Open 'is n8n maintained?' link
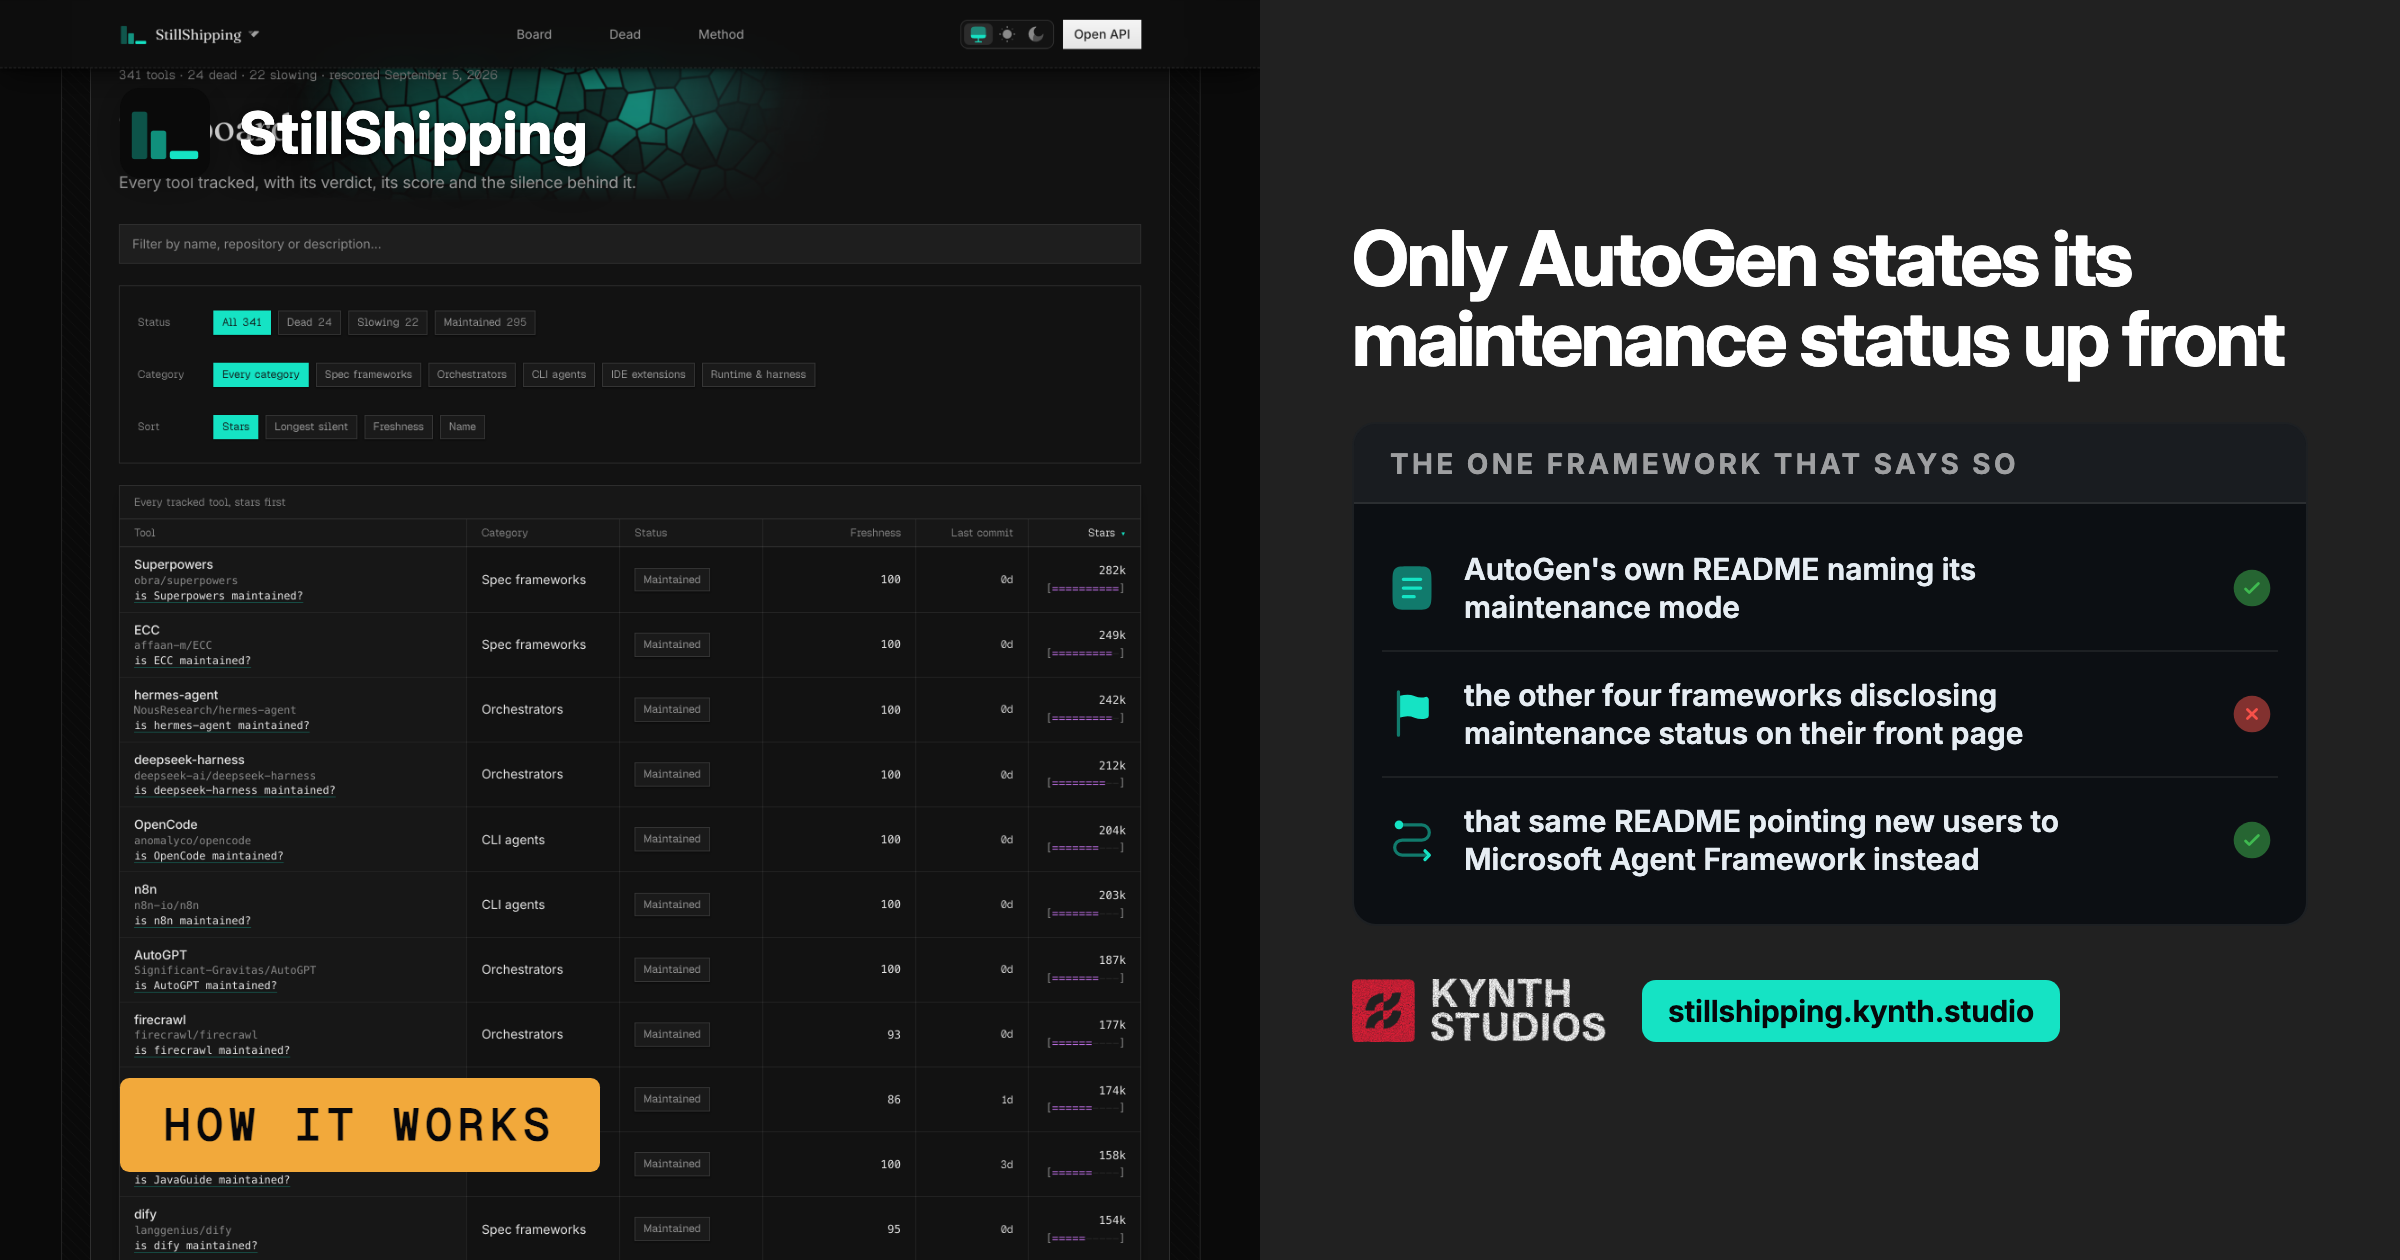 pyautogui.click(x=192, y=921)
